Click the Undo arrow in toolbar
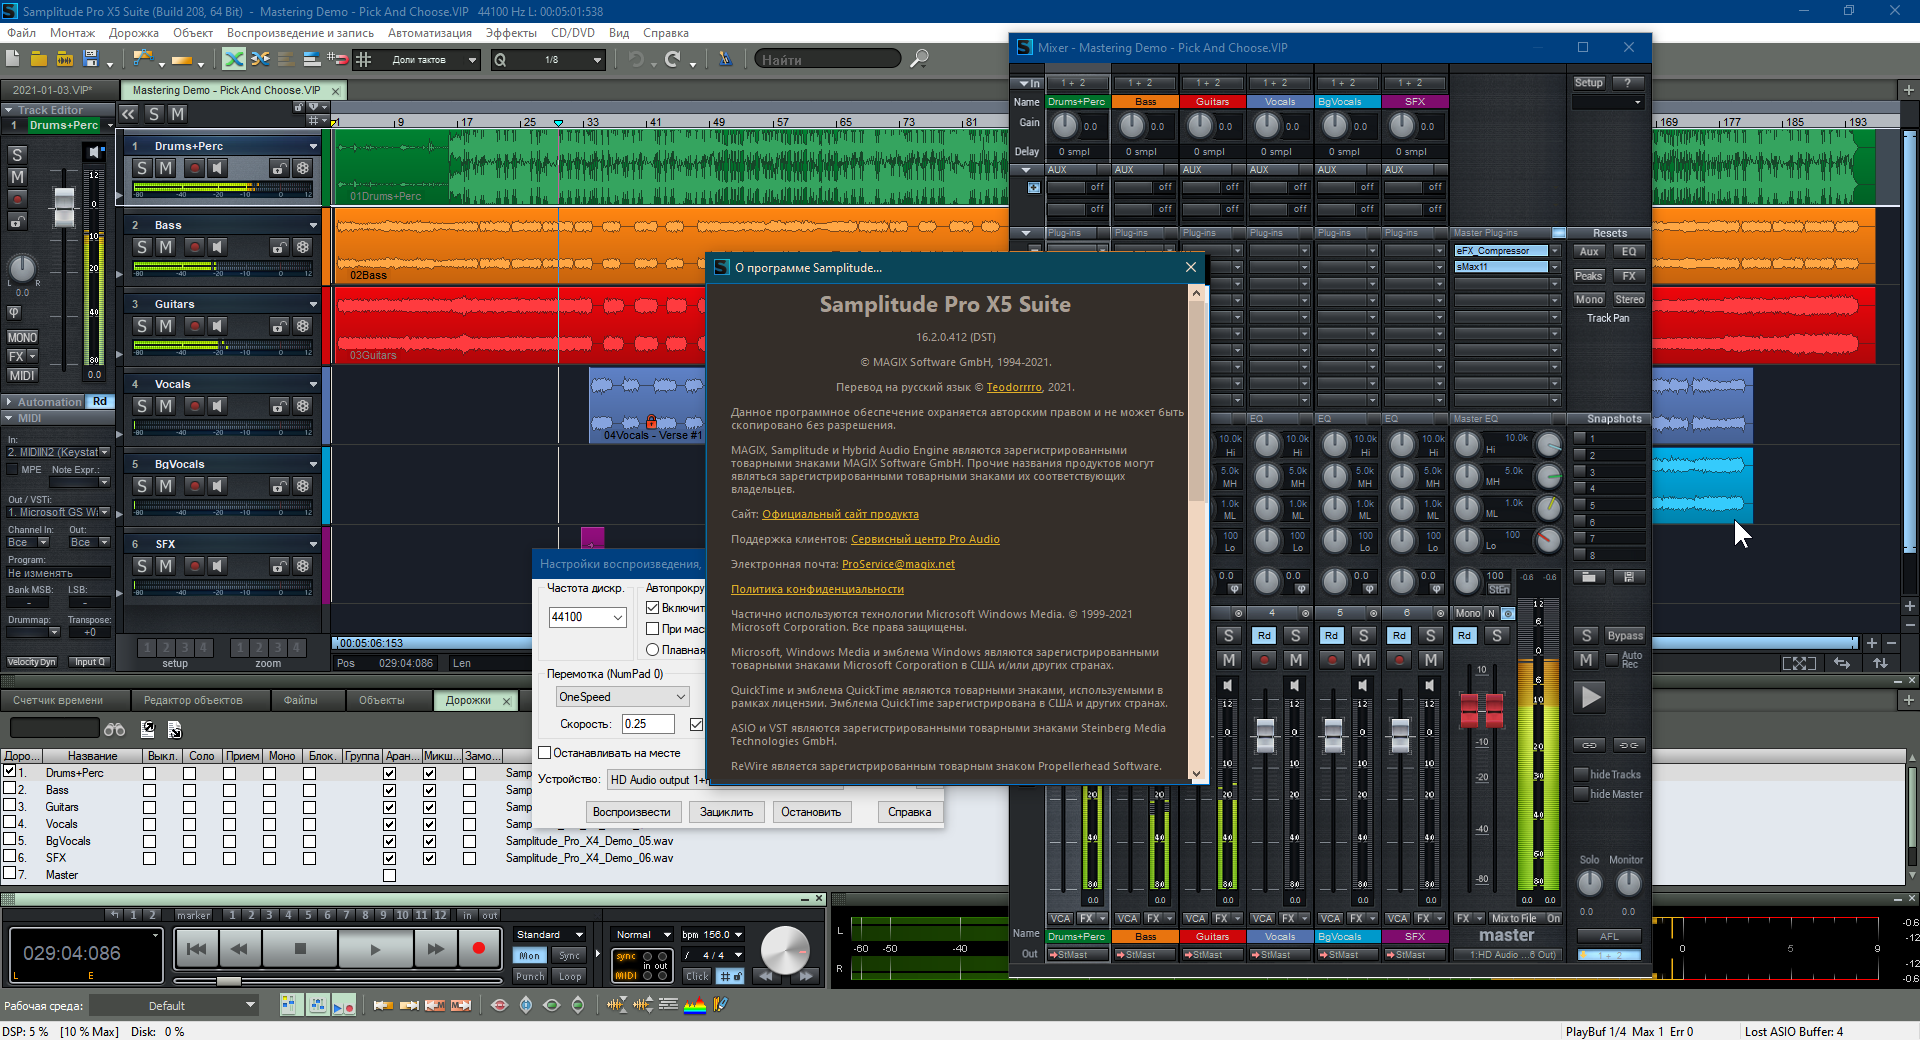The width and height of the screenshot is (1920, 1040). coord(636,59)
